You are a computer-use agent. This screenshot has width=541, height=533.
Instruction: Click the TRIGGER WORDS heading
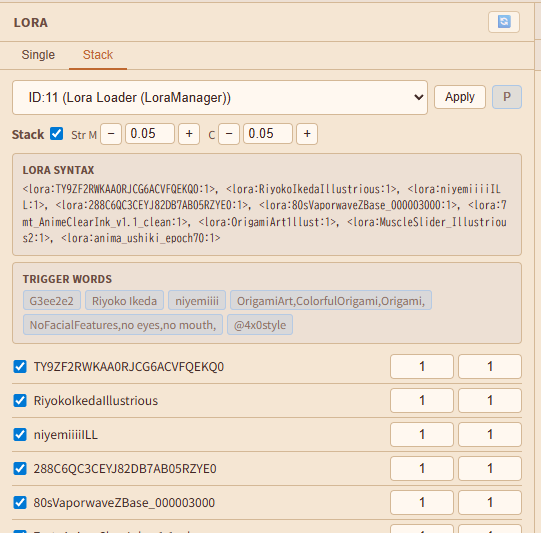pyautogui.click(x=67, y=279)
